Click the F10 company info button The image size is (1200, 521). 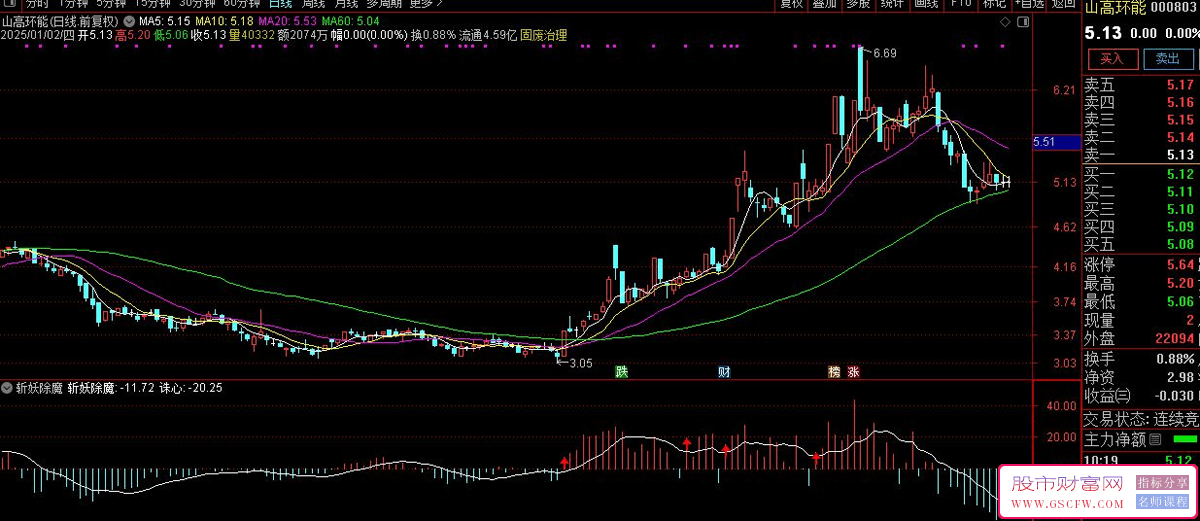click(x=960, y=4)
